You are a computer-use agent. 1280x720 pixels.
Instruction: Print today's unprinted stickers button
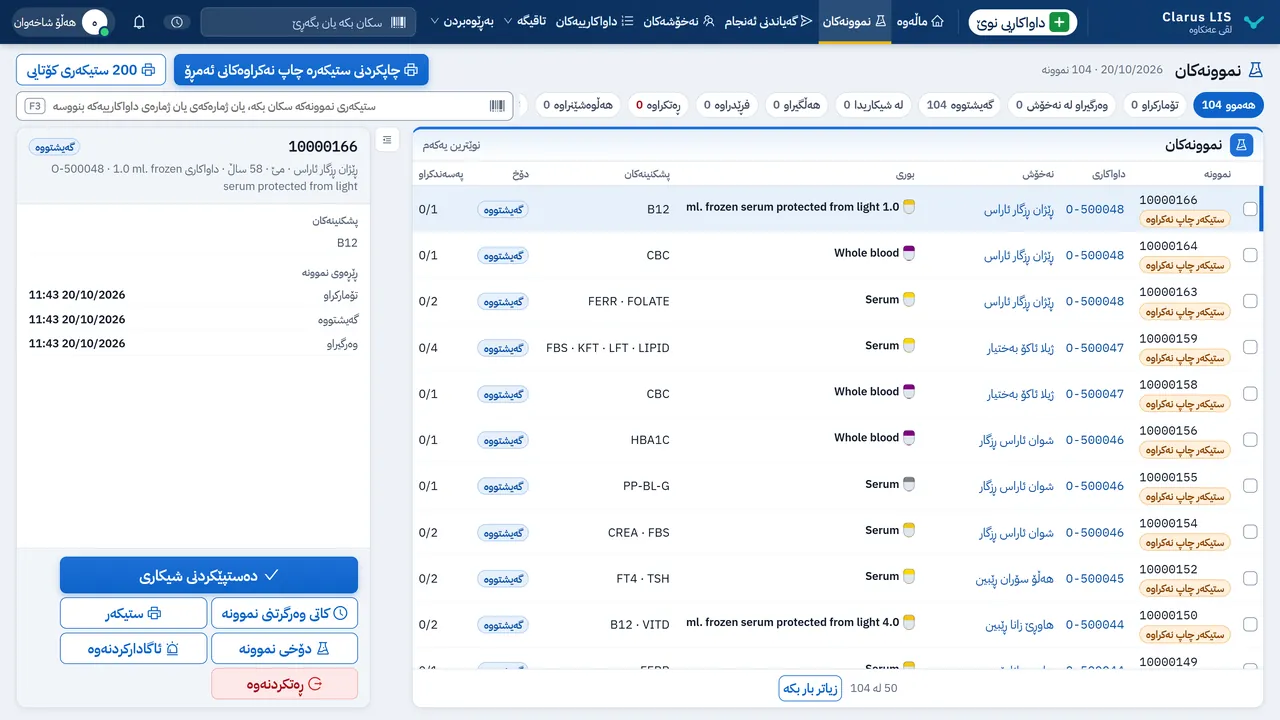point(301,70)
